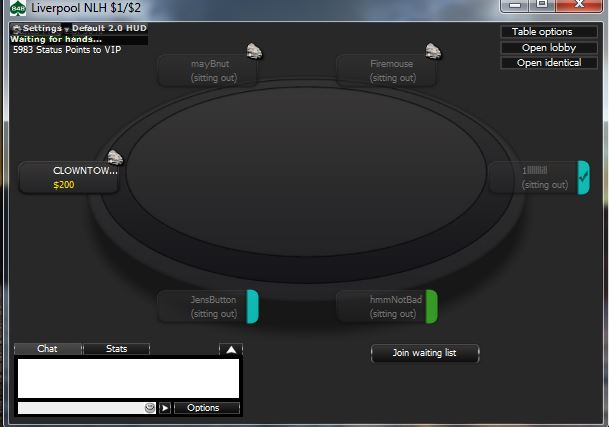Click the chat history text area
This screenshot has width=609, height=427.
pyautogui.click(x=128, y=378)
